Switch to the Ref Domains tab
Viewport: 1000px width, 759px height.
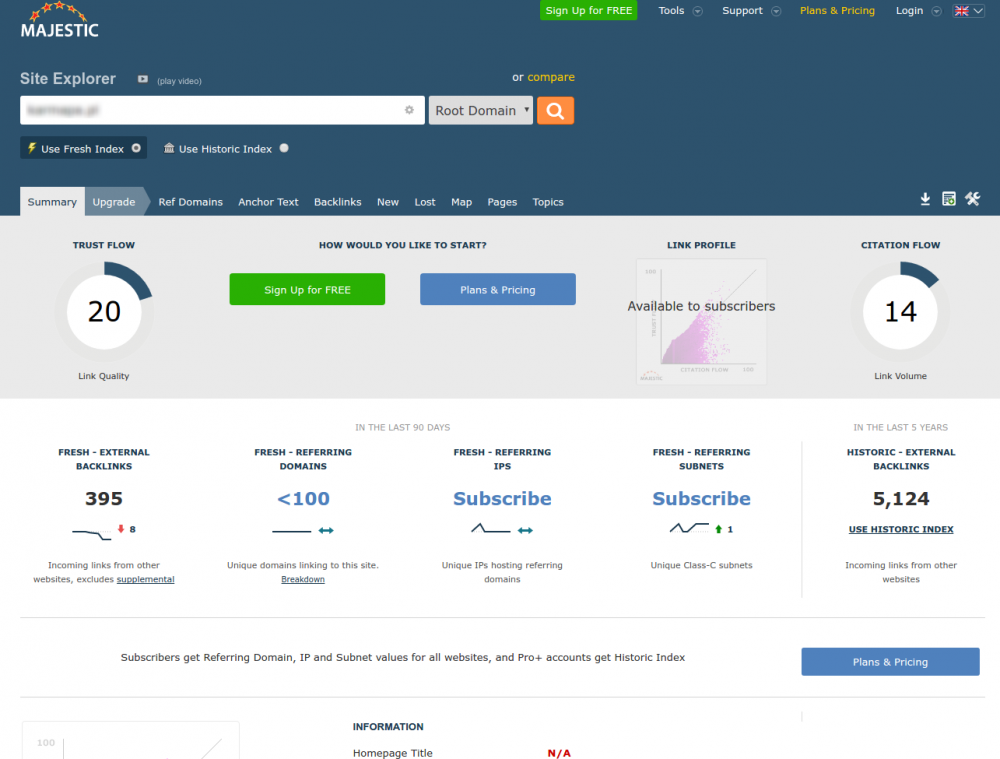coord(190,202)
